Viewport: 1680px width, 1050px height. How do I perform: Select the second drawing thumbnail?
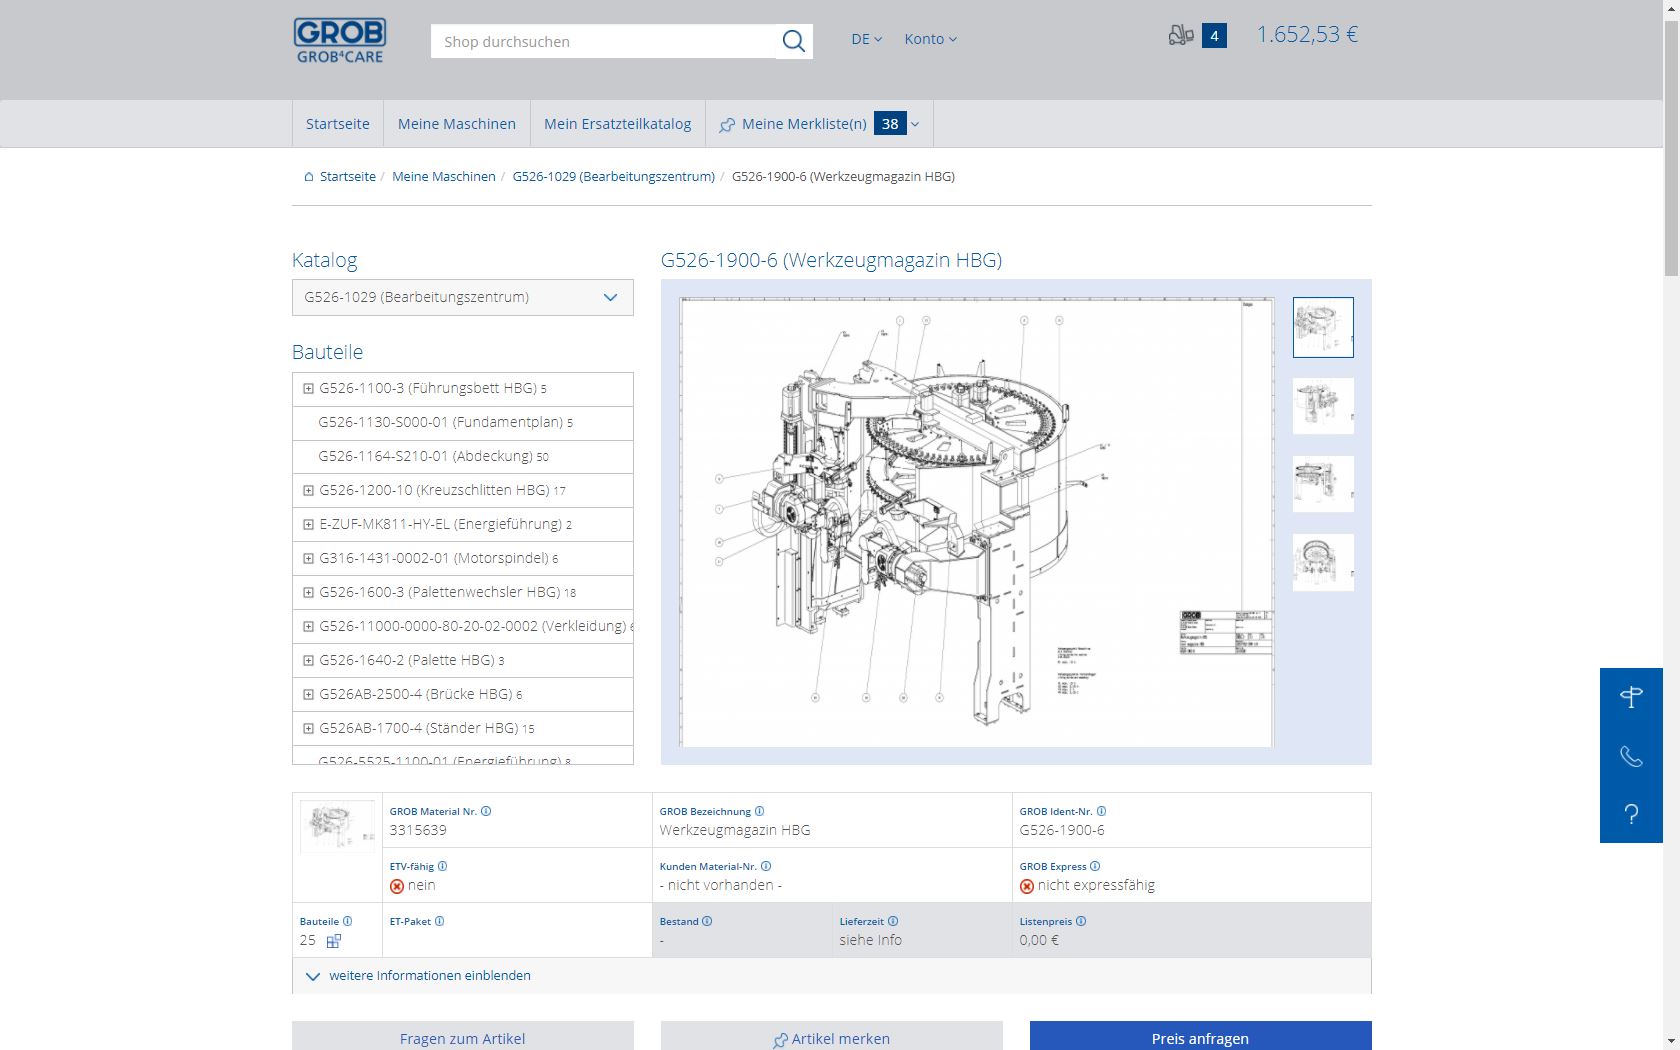1323,406
